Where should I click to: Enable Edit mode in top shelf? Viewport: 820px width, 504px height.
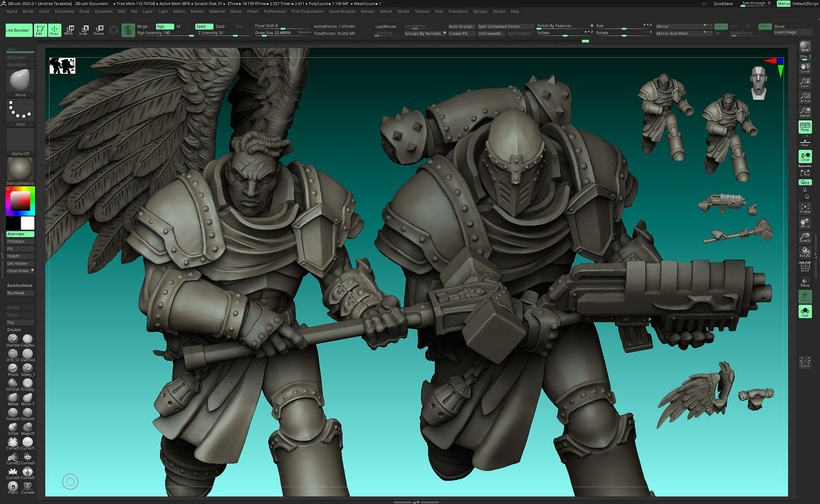click(40, 30)
